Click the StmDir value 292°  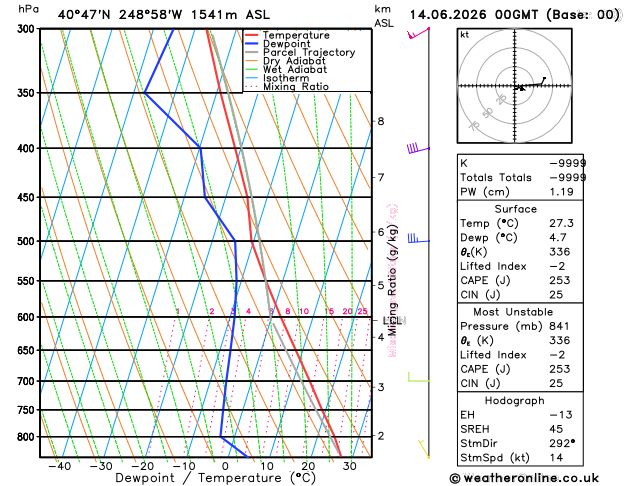[x=562, y=443]
